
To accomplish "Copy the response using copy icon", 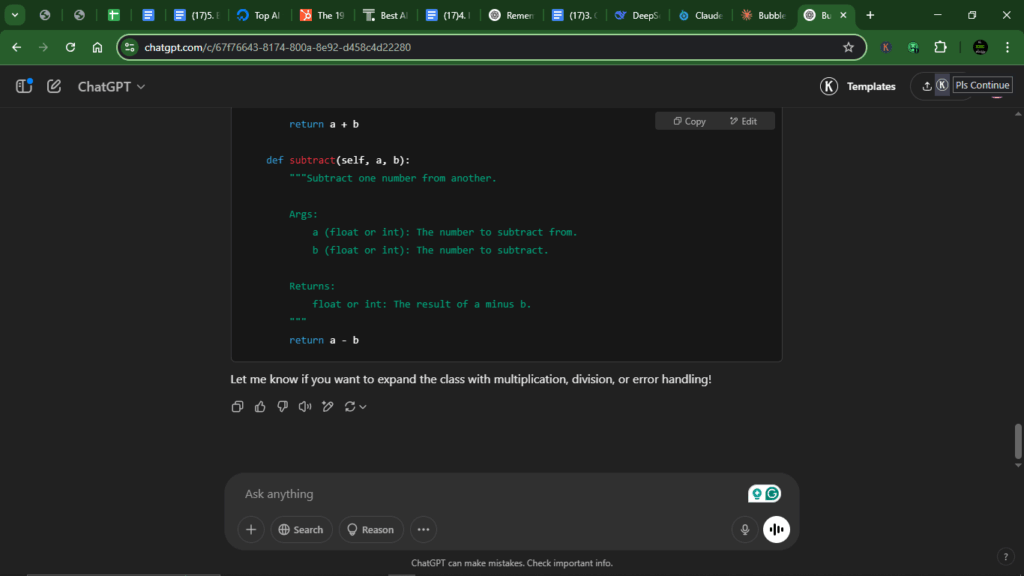I will pos(238,406).
